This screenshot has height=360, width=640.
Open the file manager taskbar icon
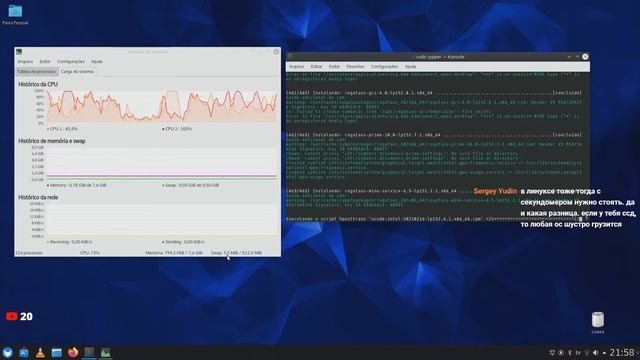click(57, 352)
